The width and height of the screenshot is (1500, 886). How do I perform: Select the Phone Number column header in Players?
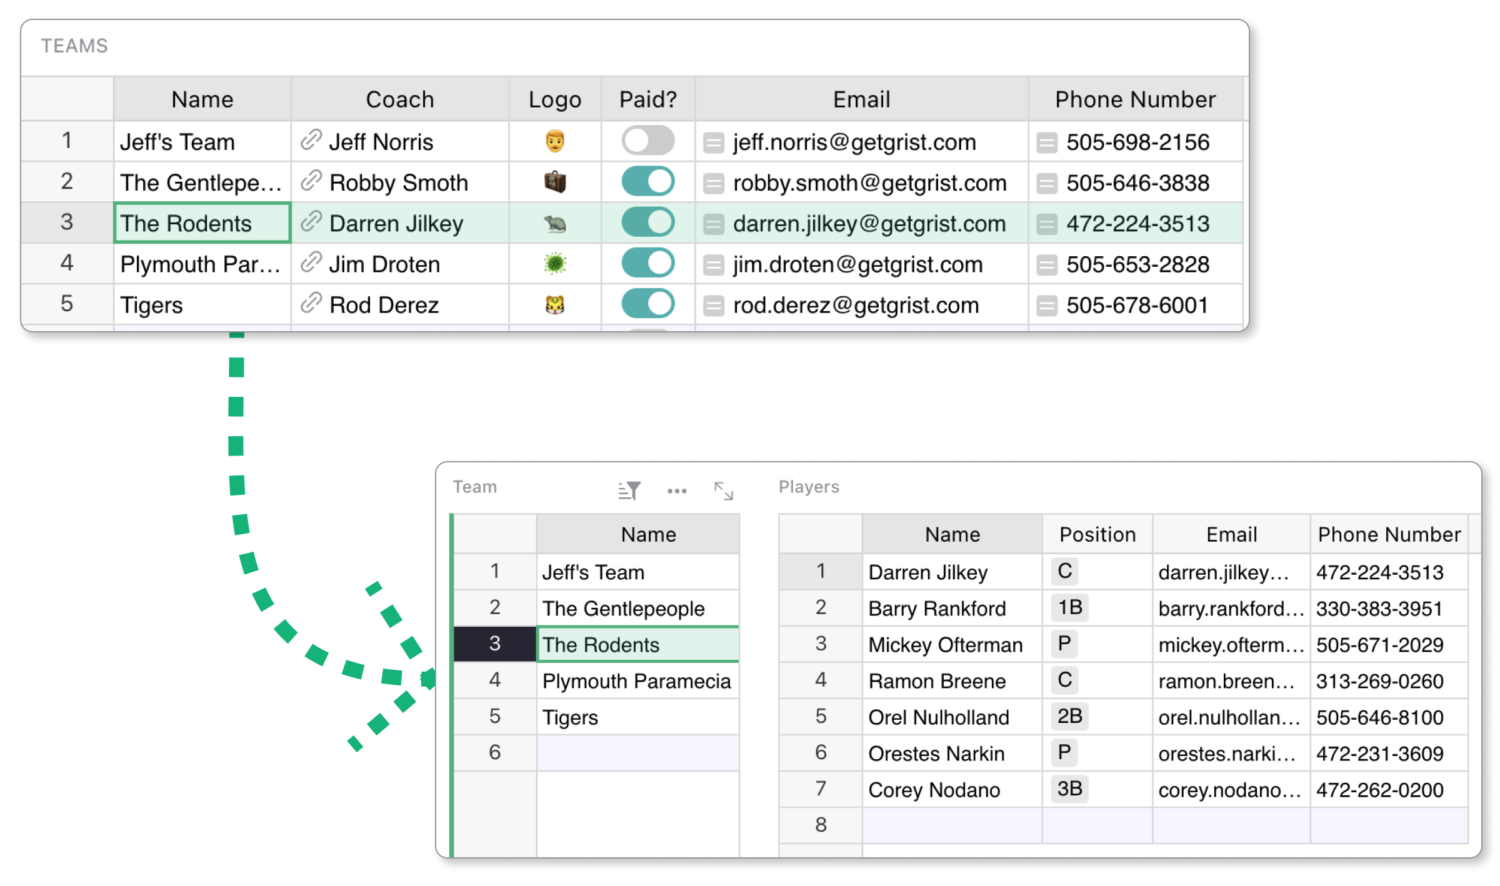click(1389, 534)
